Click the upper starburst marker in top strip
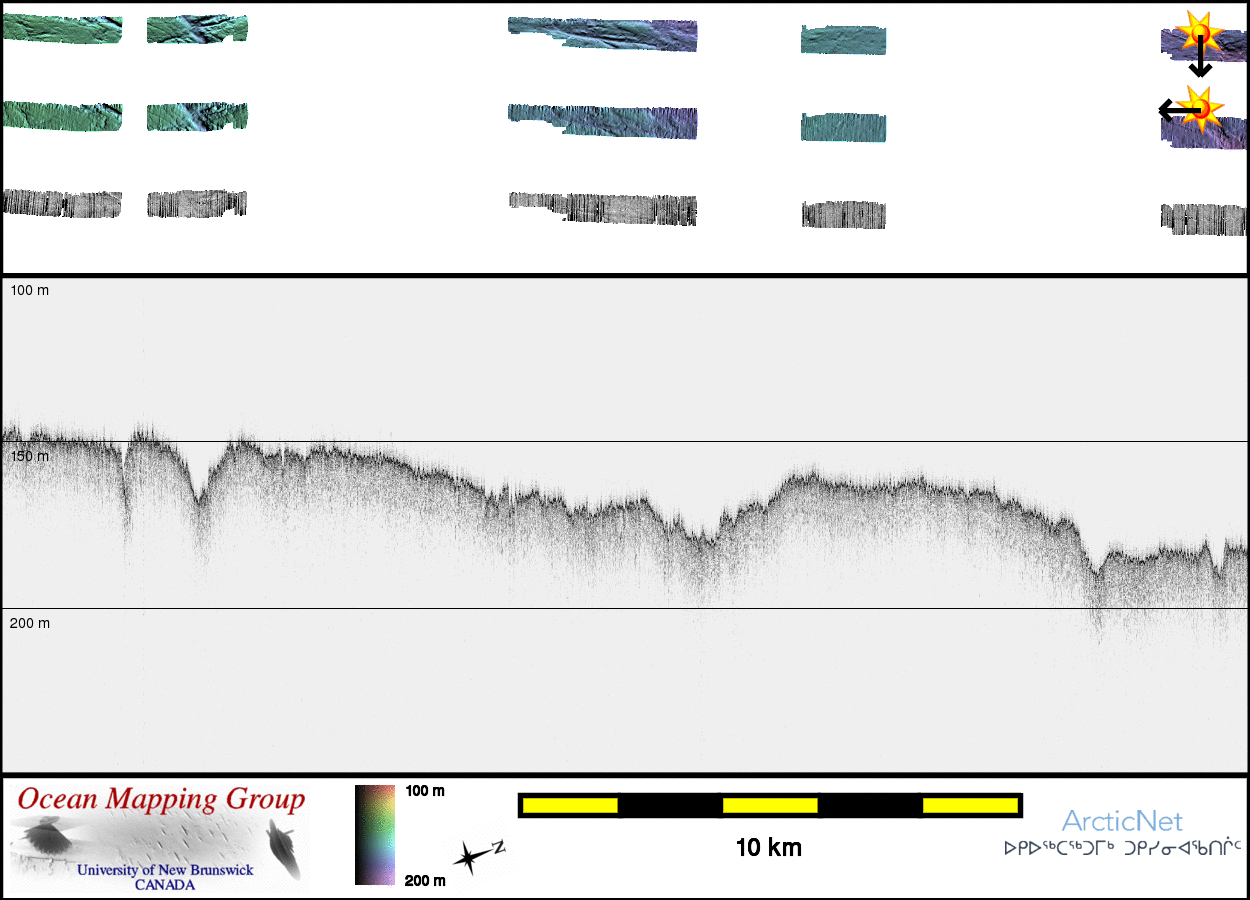The image size is (1250, 900). point(1196,32)
